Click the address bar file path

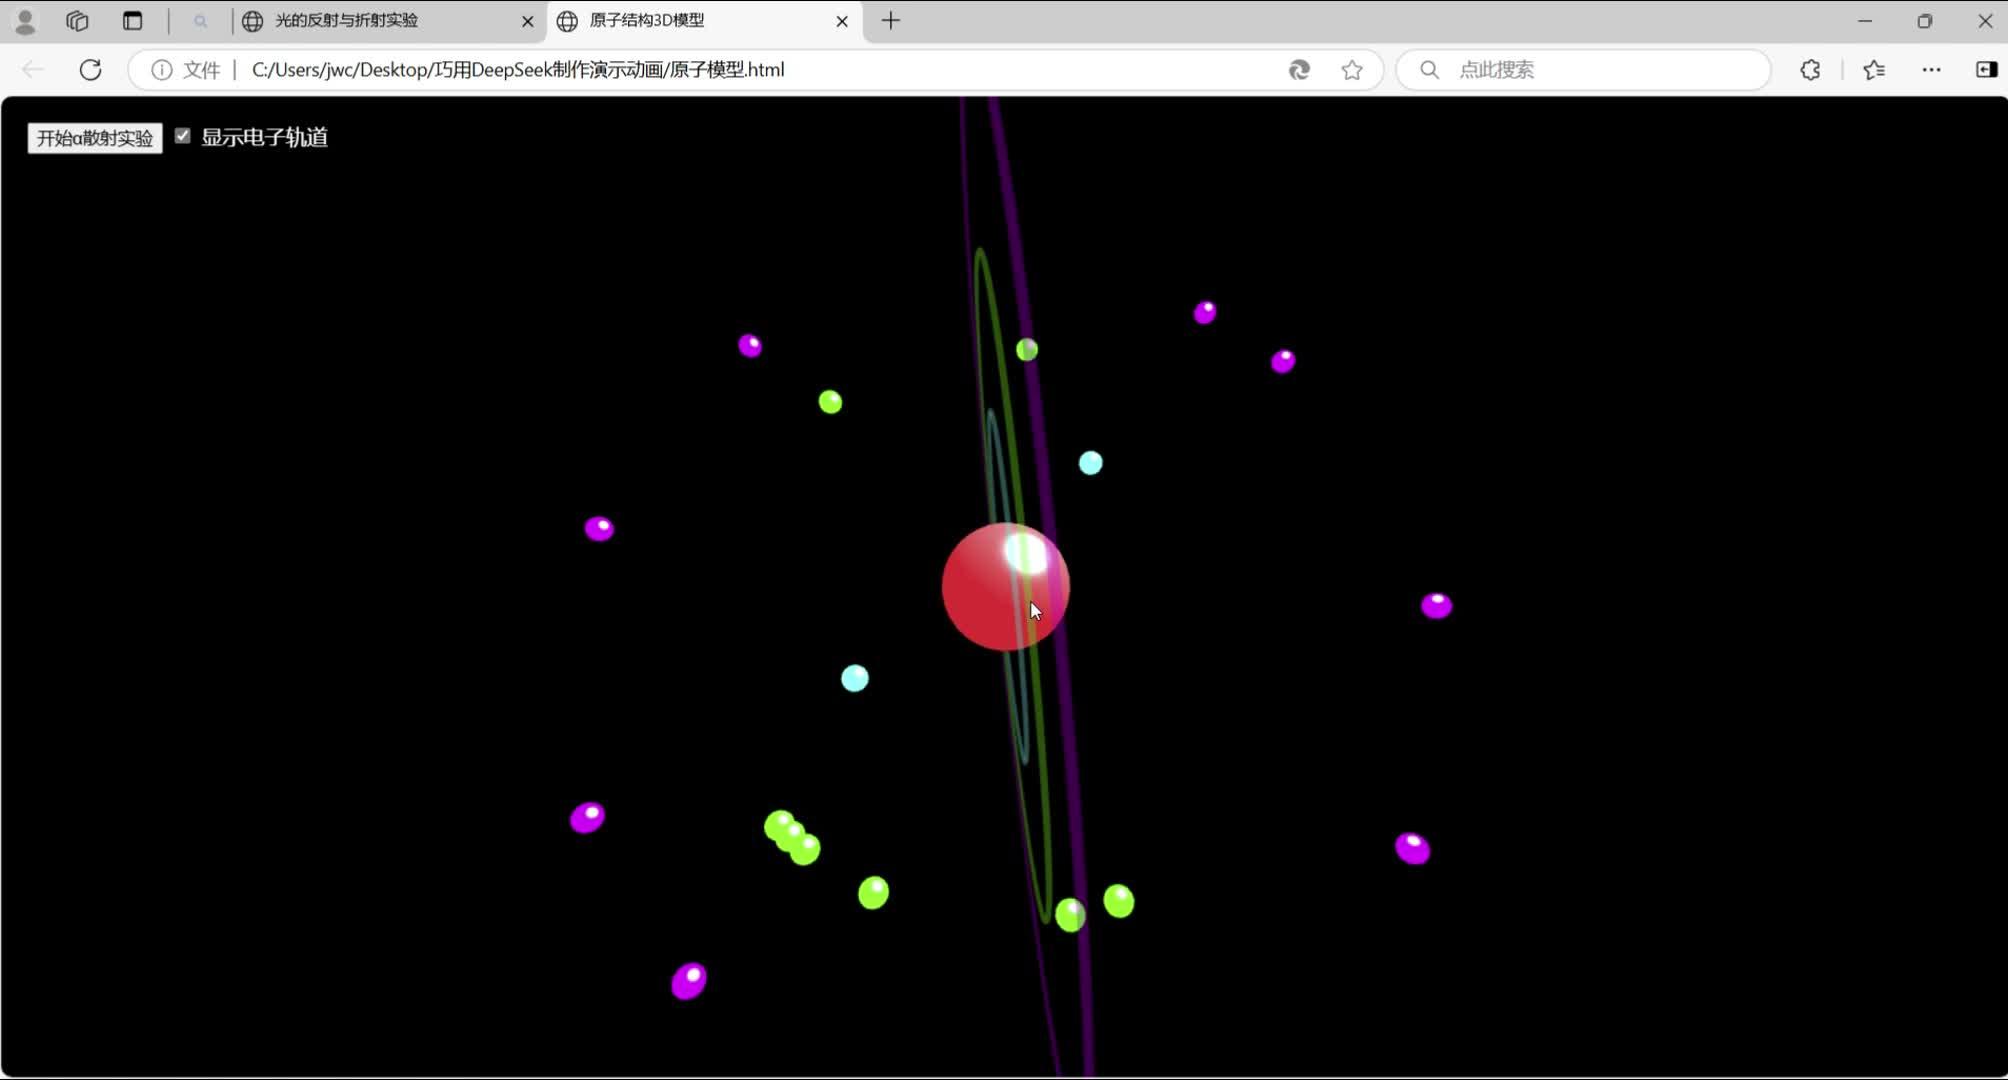pos(518,70)
